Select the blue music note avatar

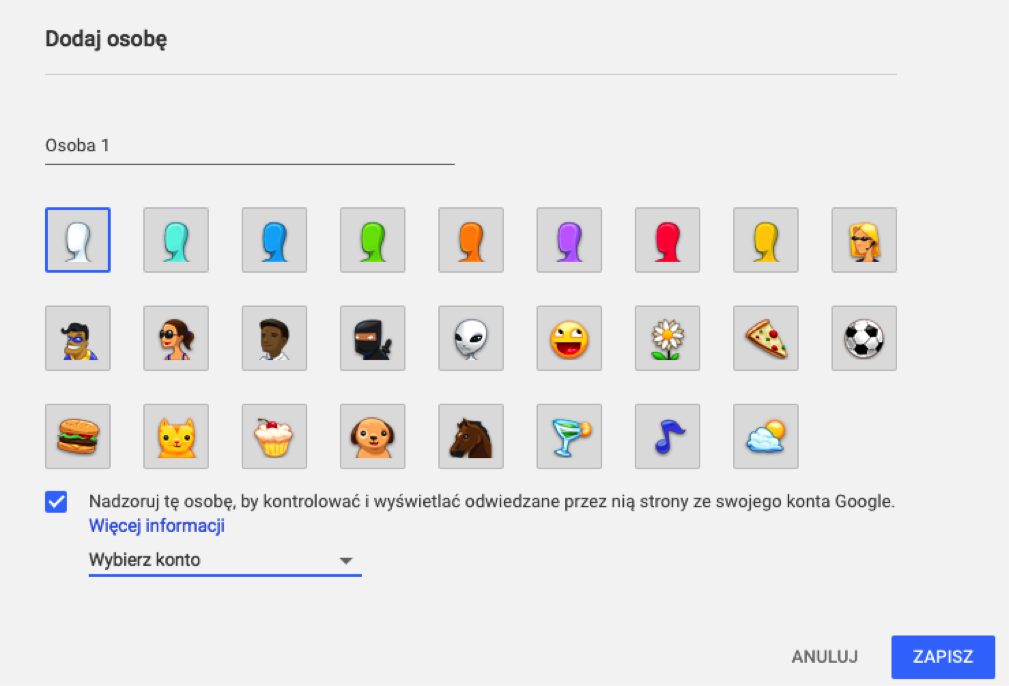(667, 436)
